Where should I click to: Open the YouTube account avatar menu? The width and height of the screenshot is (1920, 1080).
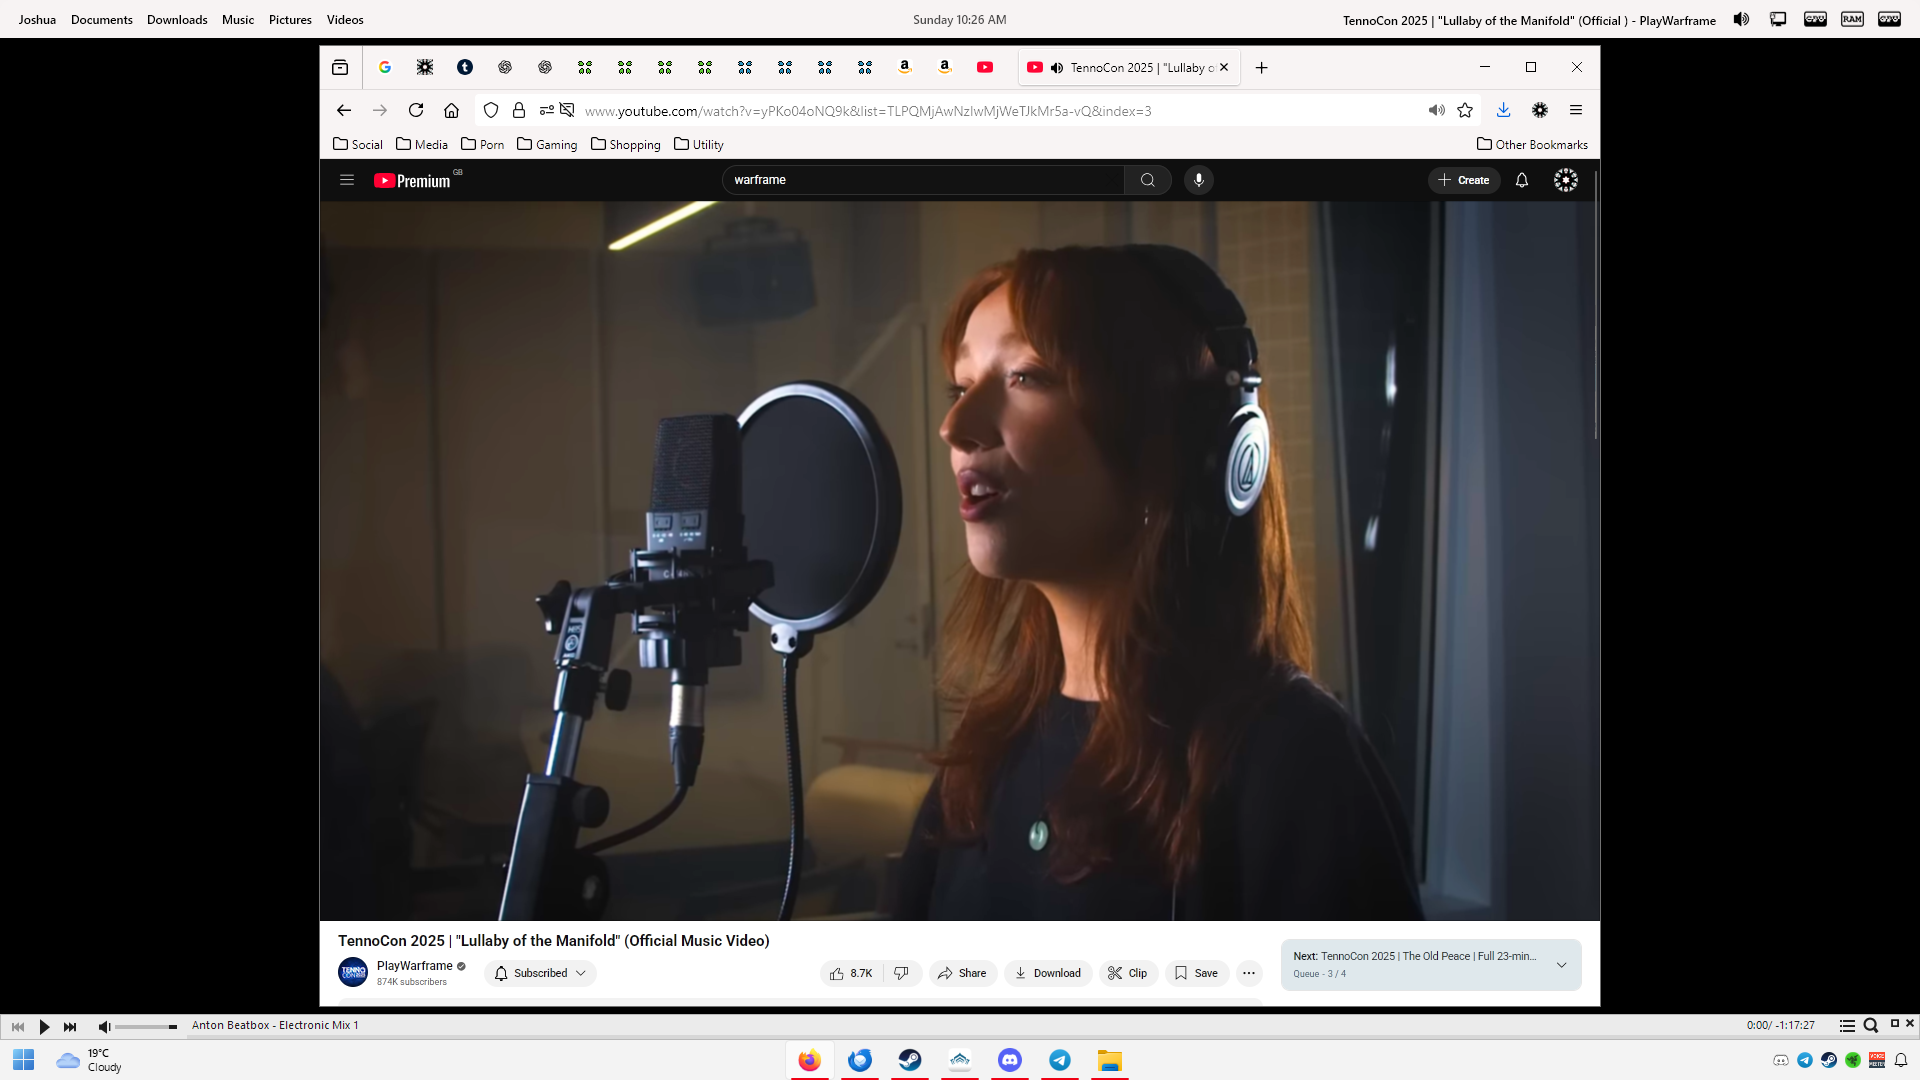pos(1566,180)
